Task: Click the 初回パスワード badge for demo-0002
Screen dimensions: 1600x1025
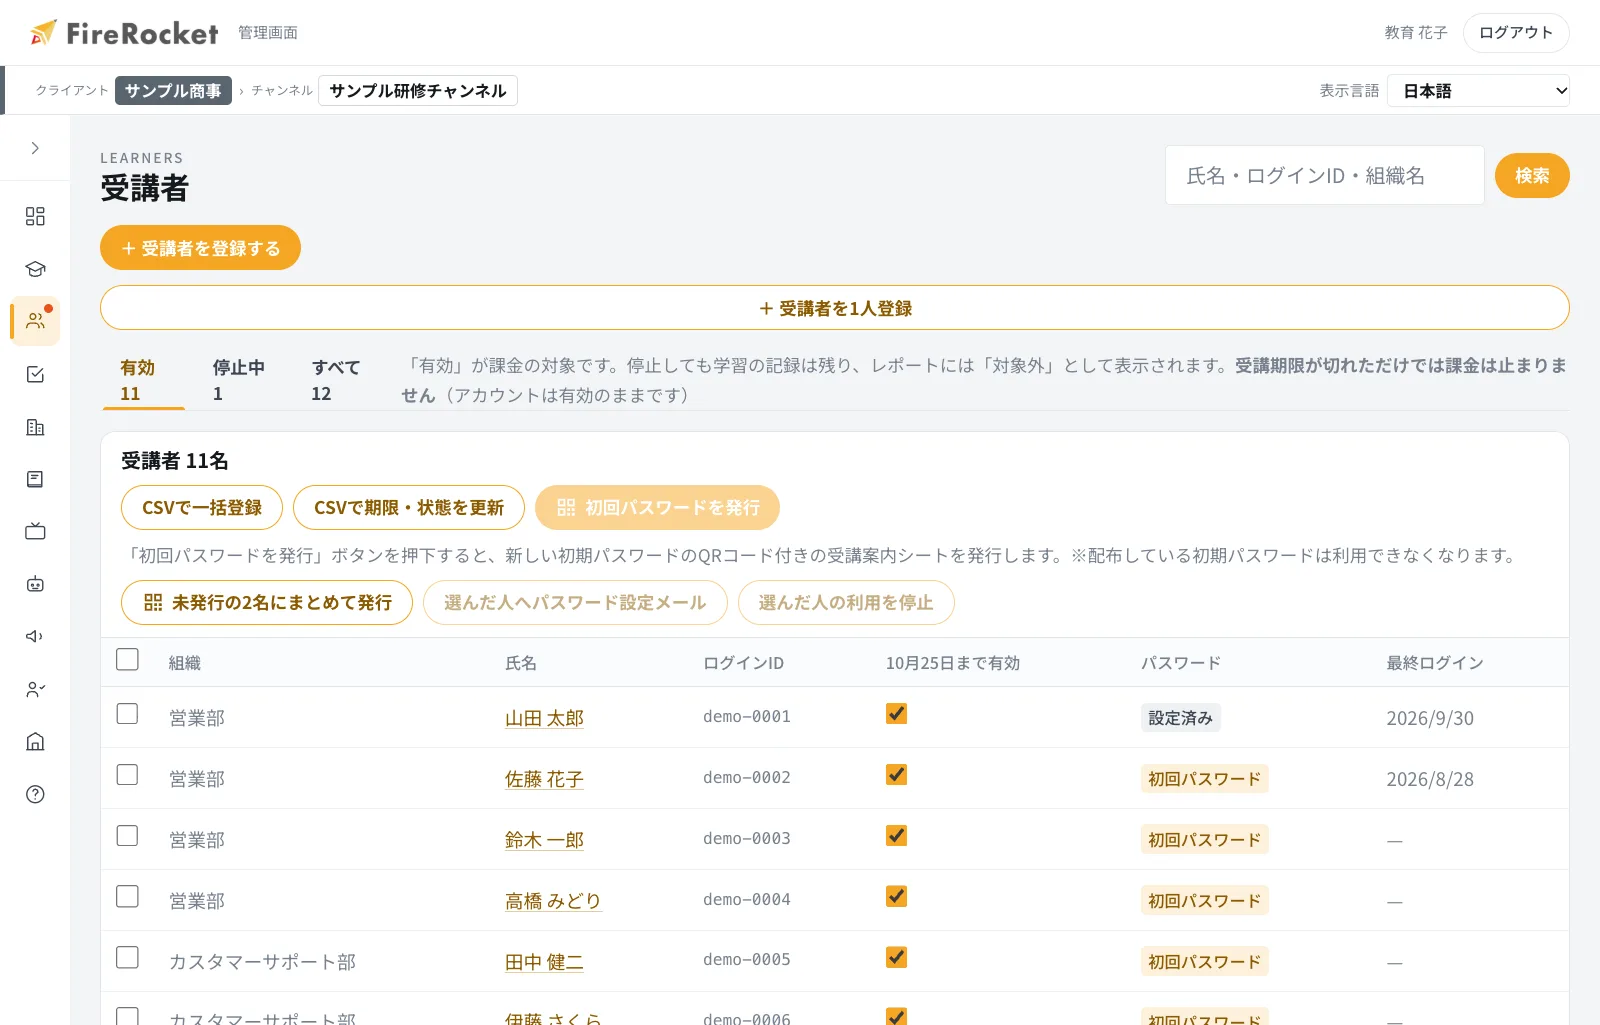Action: pyautogui.click(x=1205, y=779)
